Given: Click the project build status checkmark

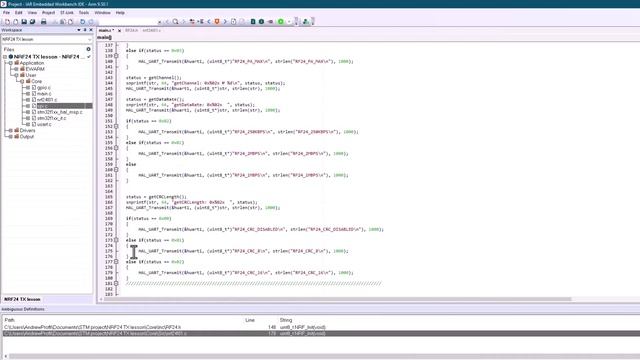Looking at the screenshot, I should click(x=89, y=57).
